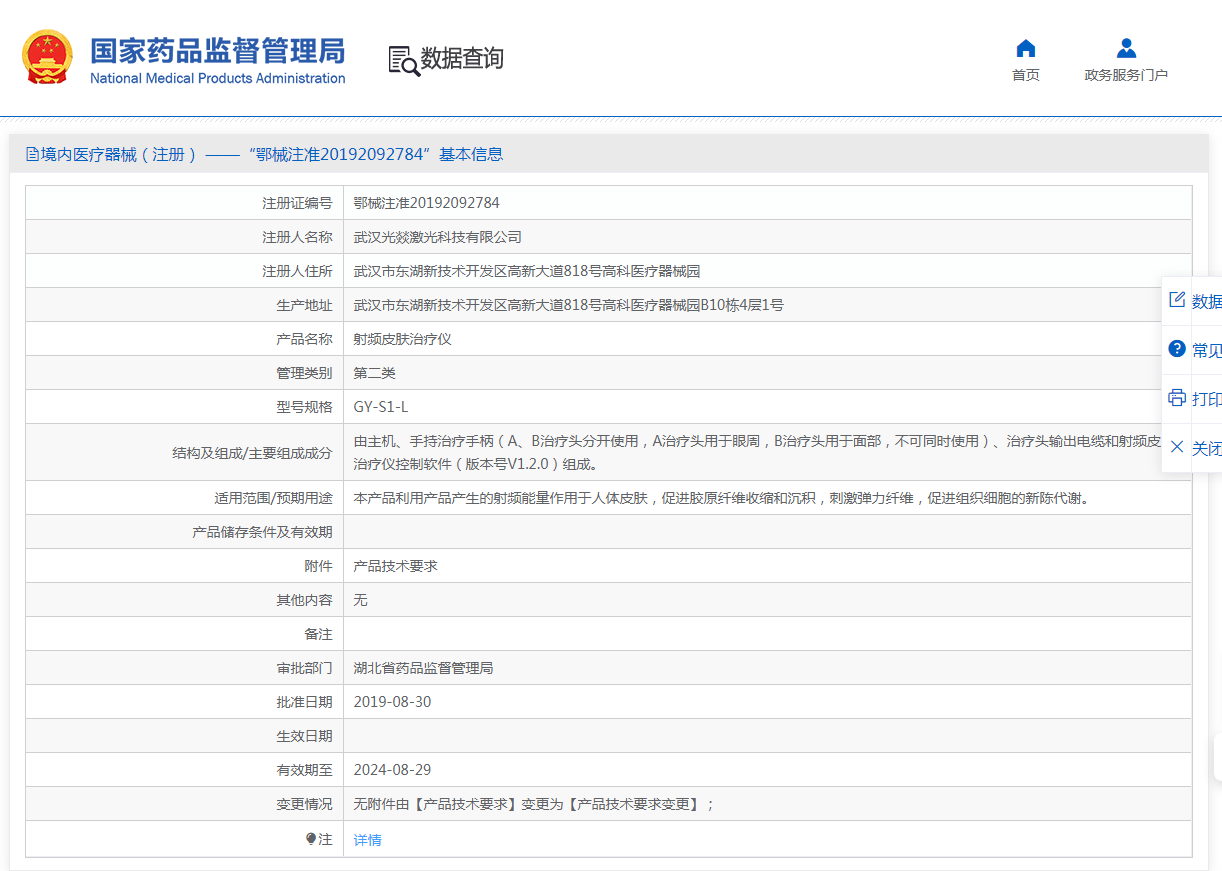Click the 批准日期 row label

tap(304, 702)
